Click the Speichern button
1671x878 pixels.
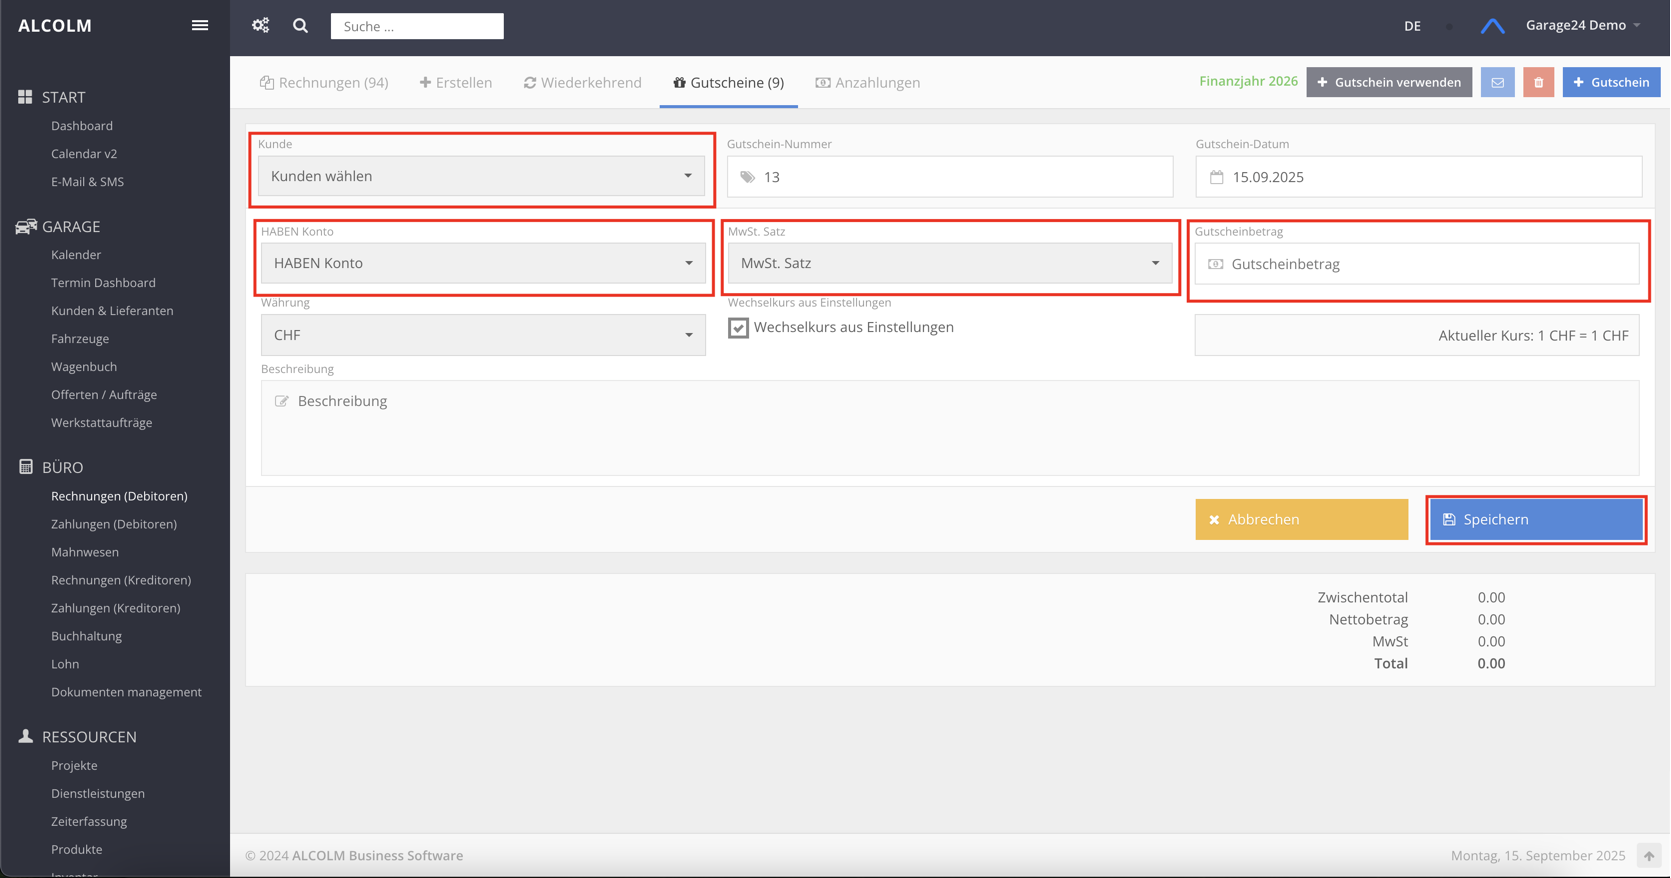[1535, 520]
